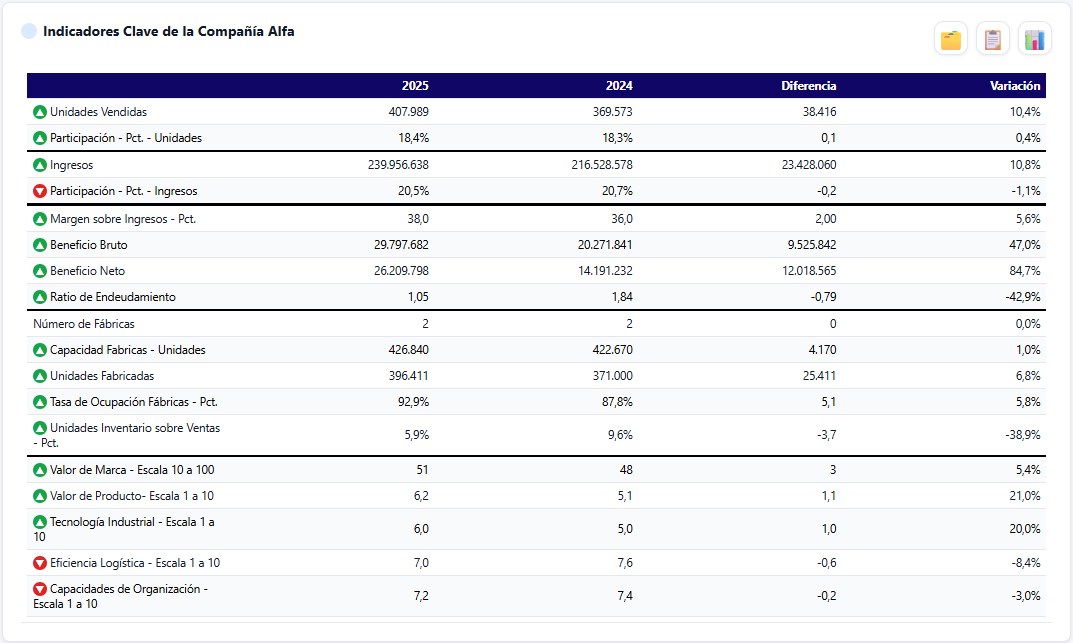
Task: Select the 2025 column header
Action: pos(415,86)
